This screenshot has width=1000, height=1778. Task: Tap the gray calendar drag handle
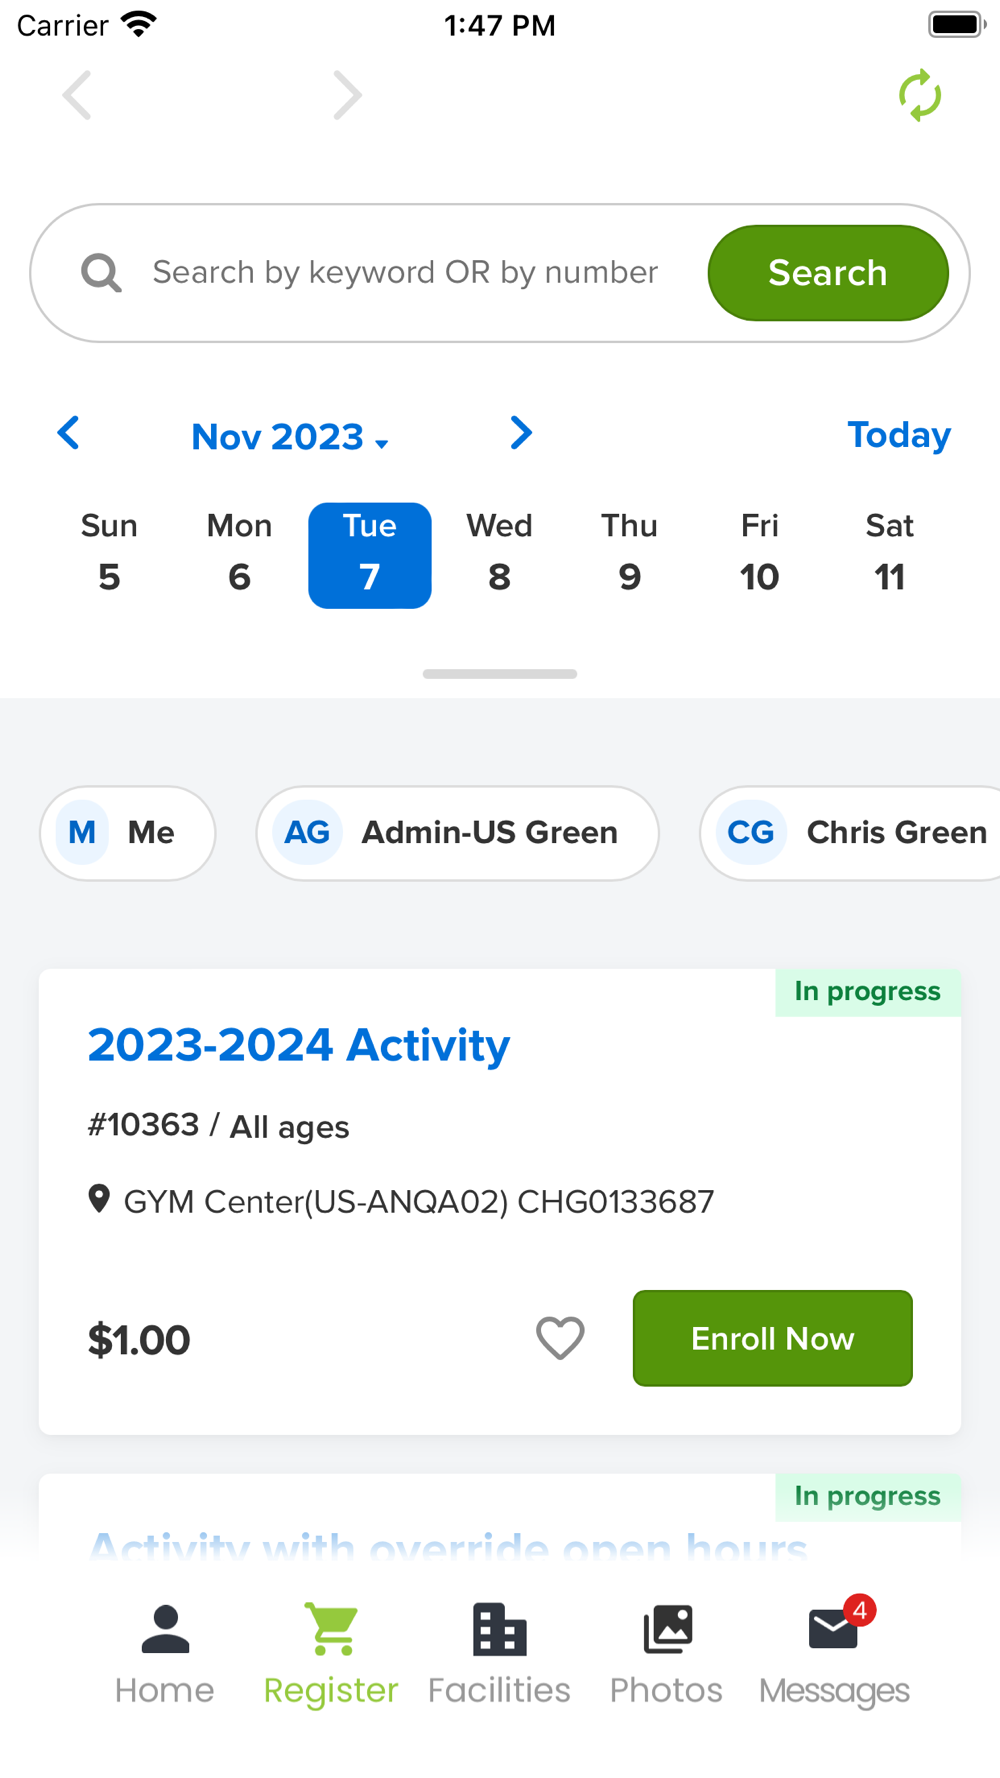point(500,674)
